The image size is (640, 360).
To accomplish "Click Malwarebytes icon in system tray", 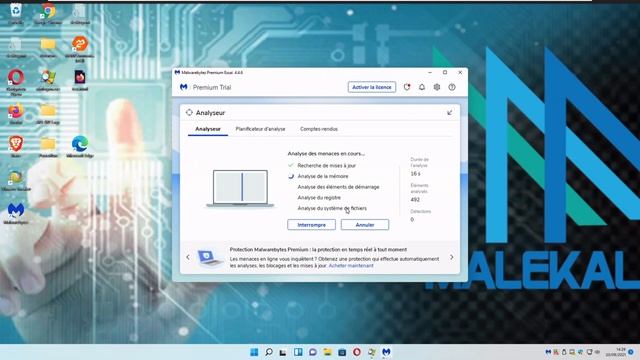I will tap(548, 352).
